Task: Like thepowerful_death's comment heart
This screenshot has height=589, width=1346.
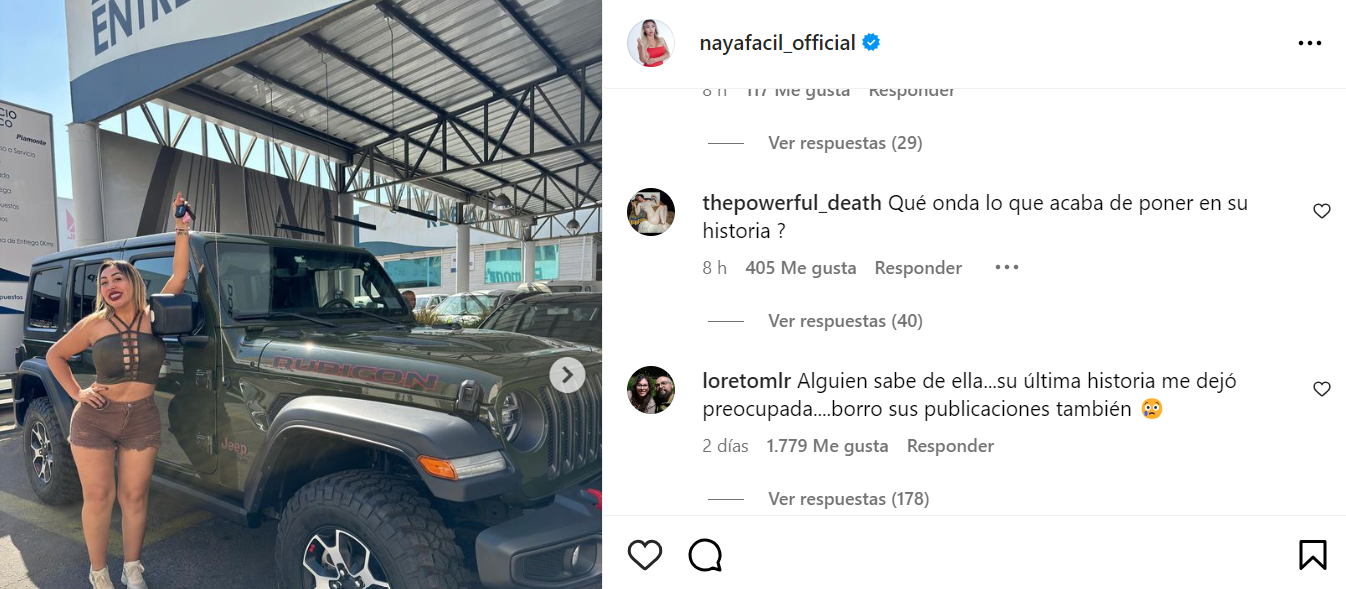Action: (x=1322, y=211)
